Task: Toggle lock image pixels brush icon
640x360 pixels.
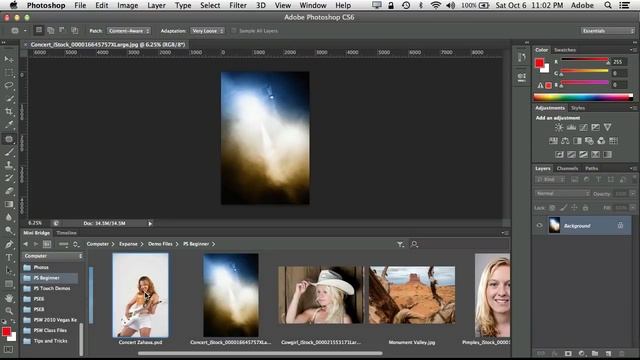Action: 563,208
